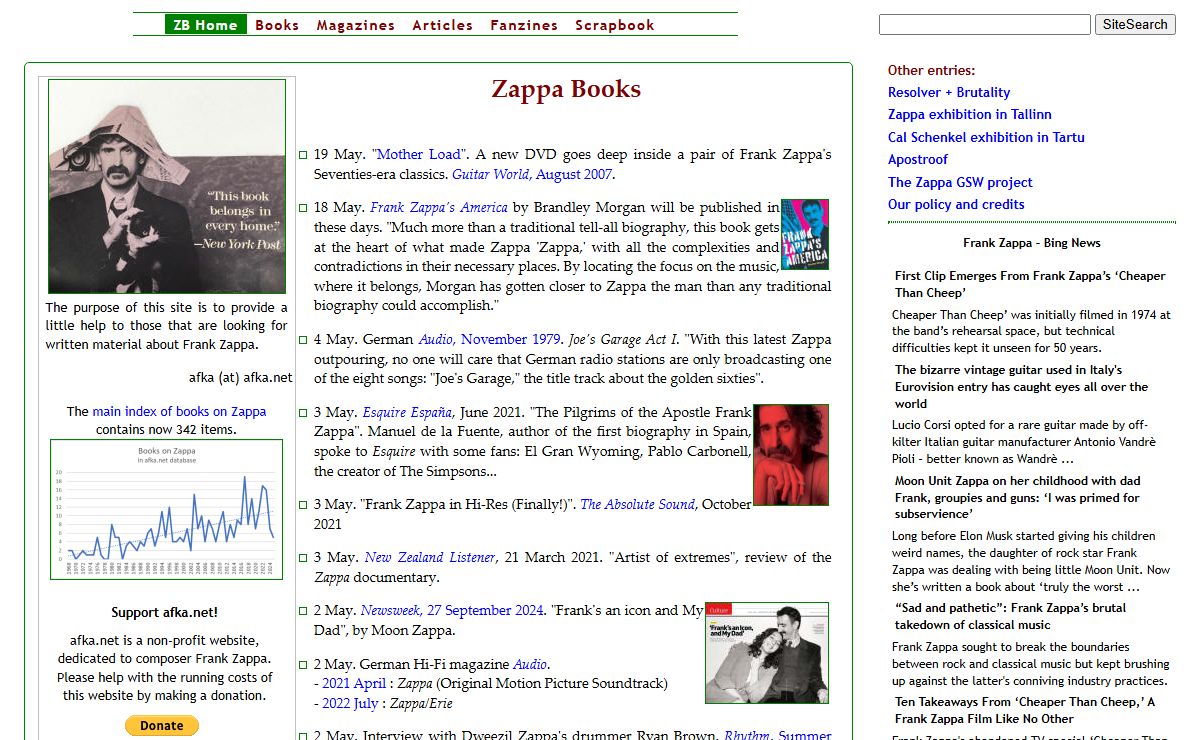Open main index of books on Zappa
This screenshot has height=740, width=1200.
coord(179,411)
